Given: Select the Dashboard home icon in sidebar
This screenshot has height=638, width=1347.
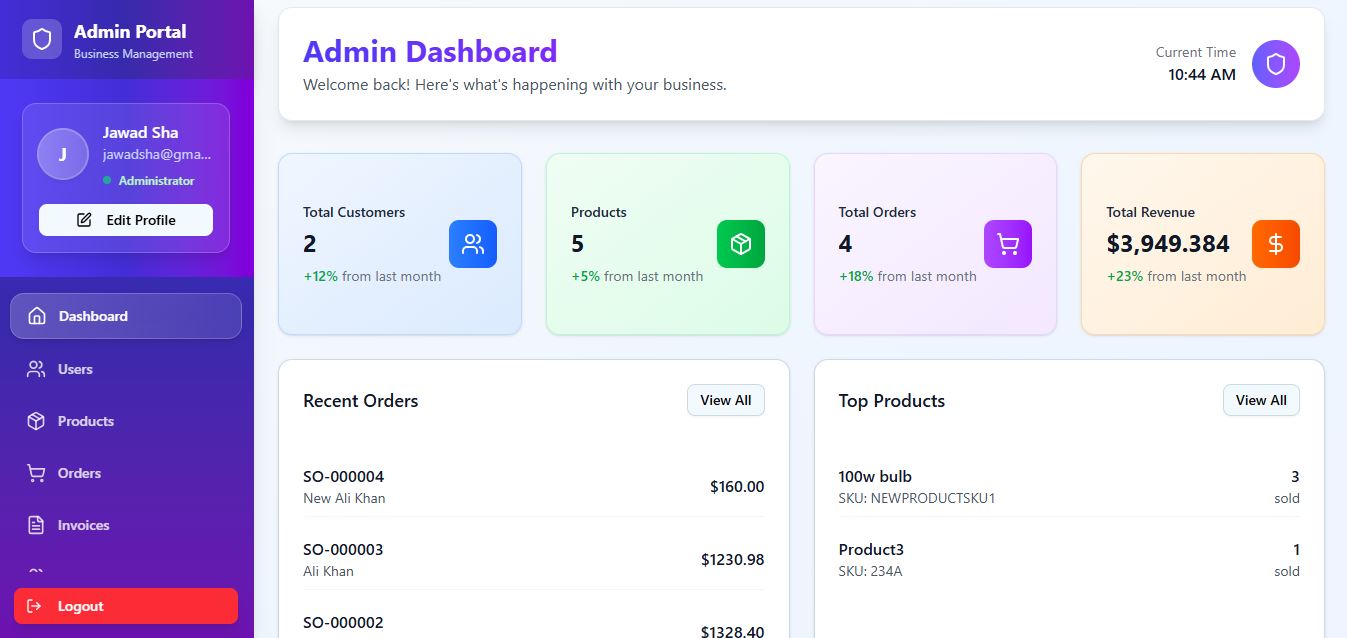Looking at the screenshot, I should tap(35, 315).
